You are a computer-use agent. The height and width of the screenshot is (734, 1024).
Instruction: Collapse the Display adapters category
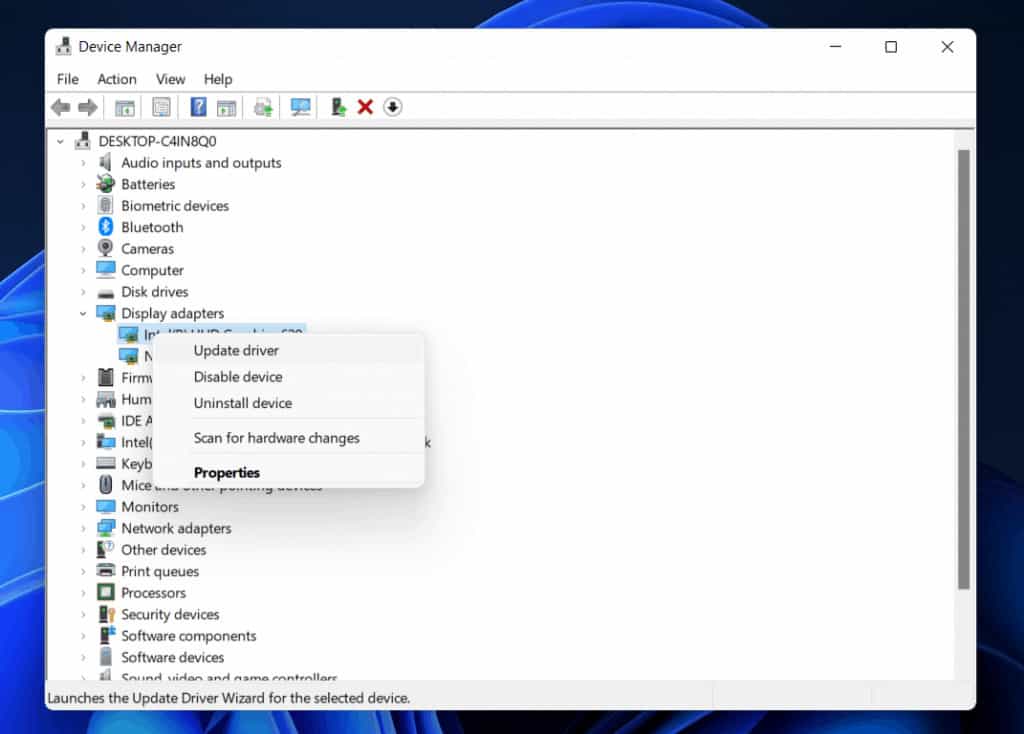pyautogui.click(x=84, y=313)
